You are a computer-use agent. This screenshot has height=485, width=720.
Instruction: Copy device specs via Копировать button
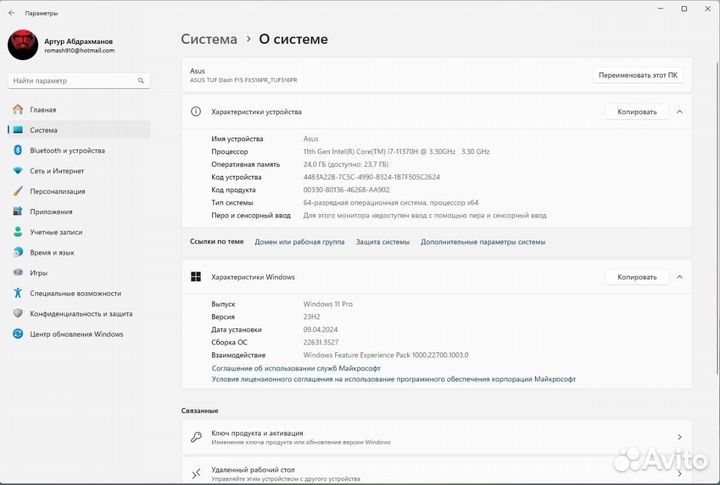coord(637,112)
